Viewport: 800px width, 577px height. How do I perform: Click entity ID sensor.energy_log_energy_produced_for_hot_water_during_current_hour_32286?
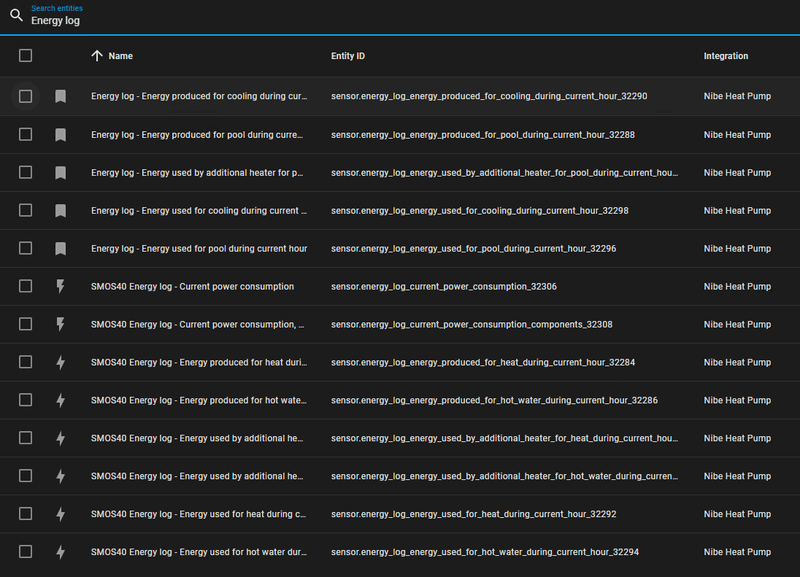494,400
